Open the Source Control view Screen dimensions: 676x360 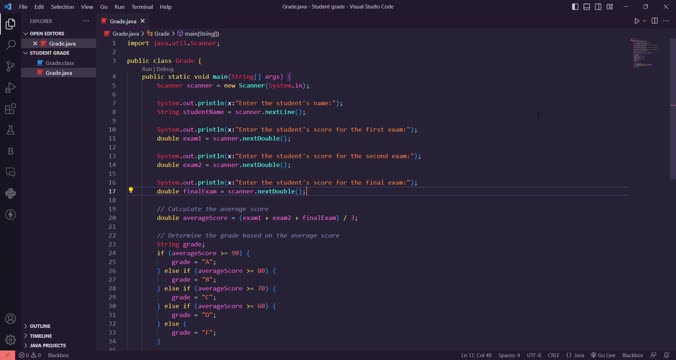coord(10,66)
